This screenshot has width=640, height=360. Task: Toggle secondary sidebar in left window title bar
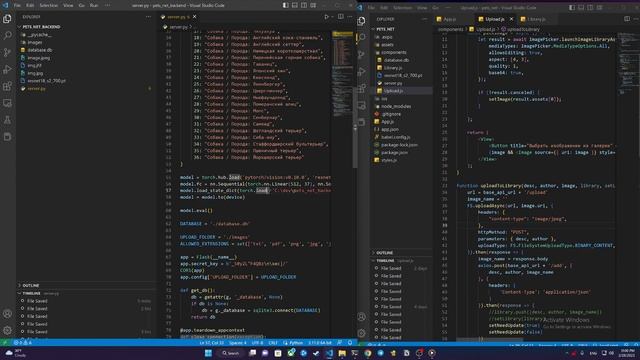[x=304, y=5]
